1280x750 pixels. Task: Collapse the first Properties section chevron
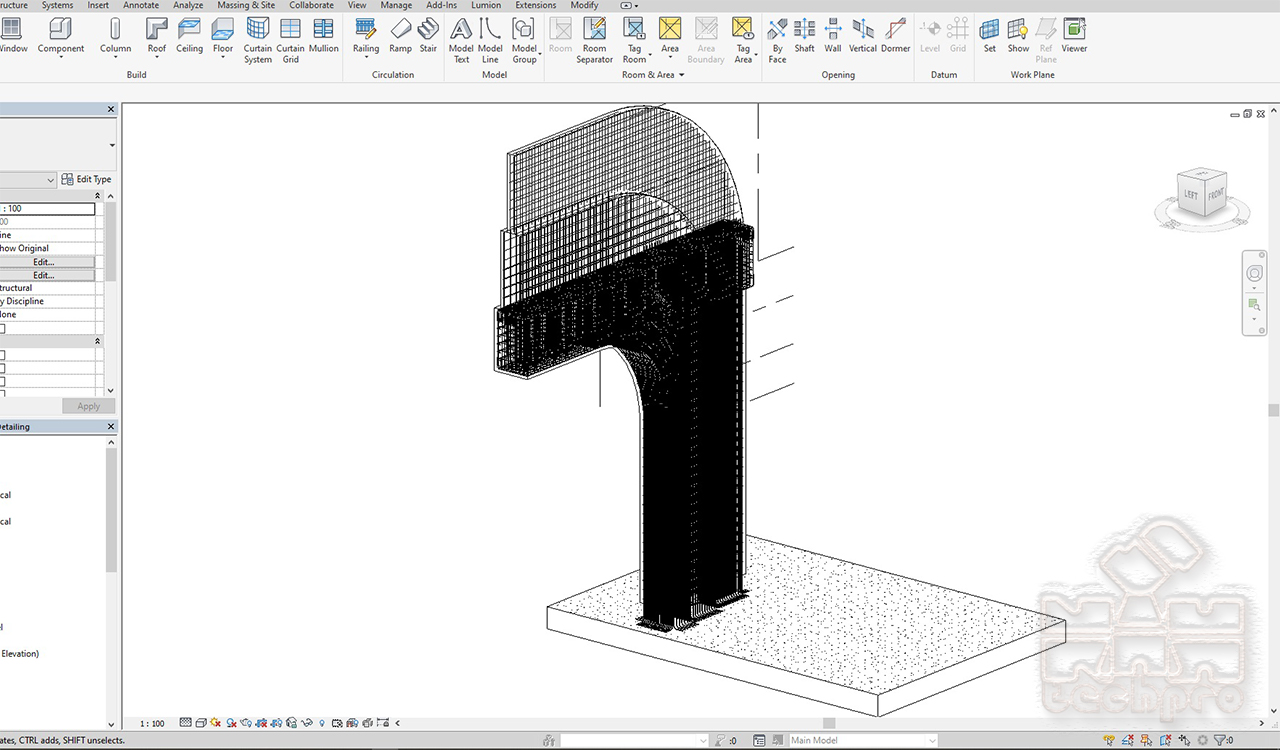coord(98,196)
